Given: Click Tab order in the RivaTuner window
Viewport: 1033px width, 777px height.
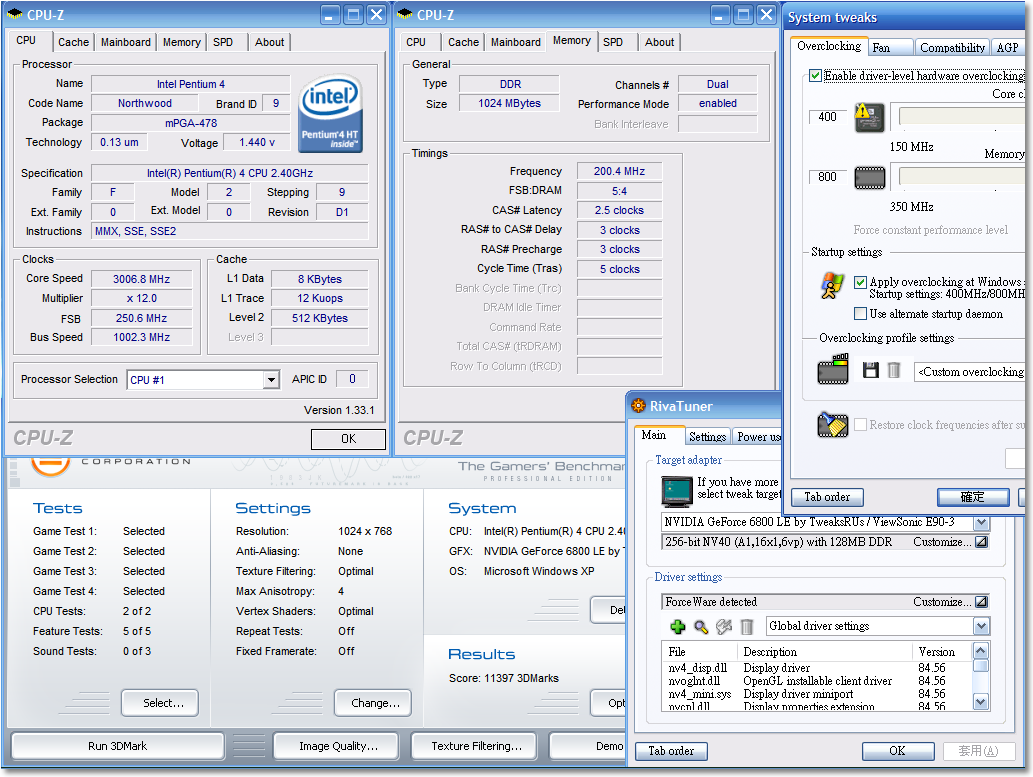Looking at the screenshot, I should point(671,751).
